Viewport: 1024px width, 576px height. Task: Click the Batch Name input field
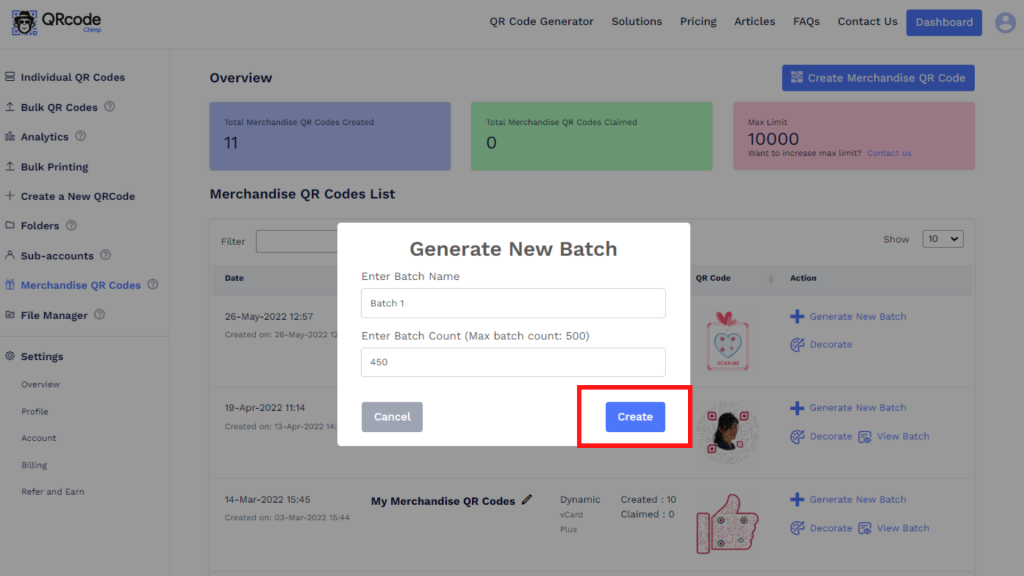(x=513, y=303)
